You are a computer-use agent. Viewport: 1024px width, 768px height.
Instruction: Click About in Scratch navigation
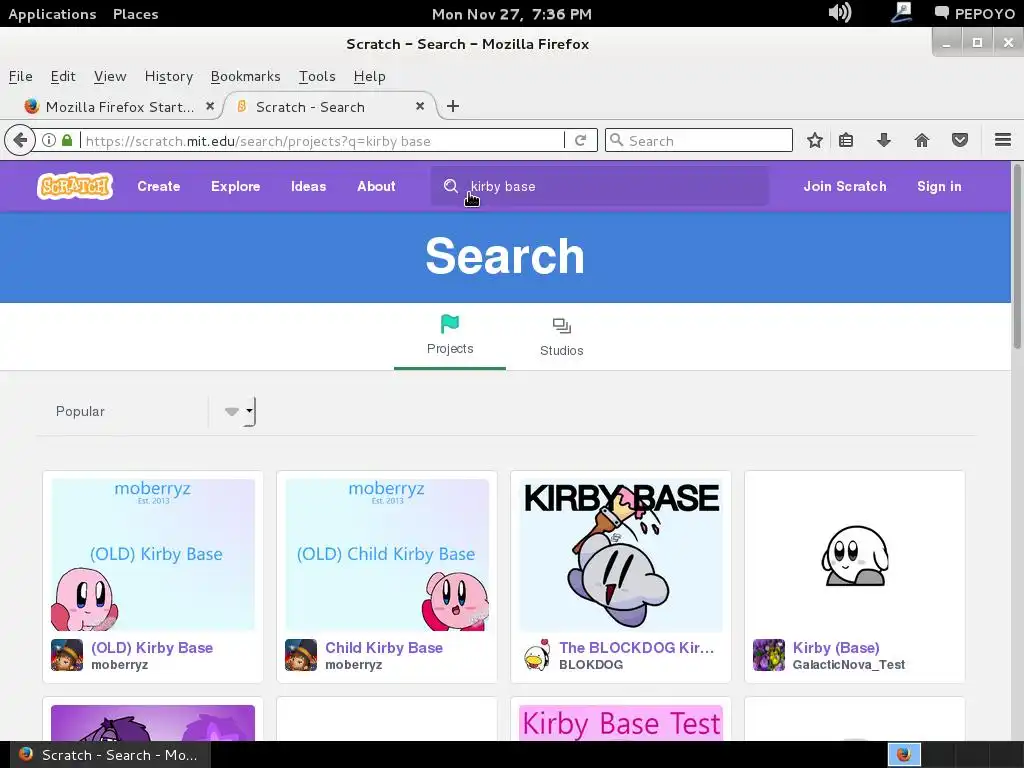[376, 186]
